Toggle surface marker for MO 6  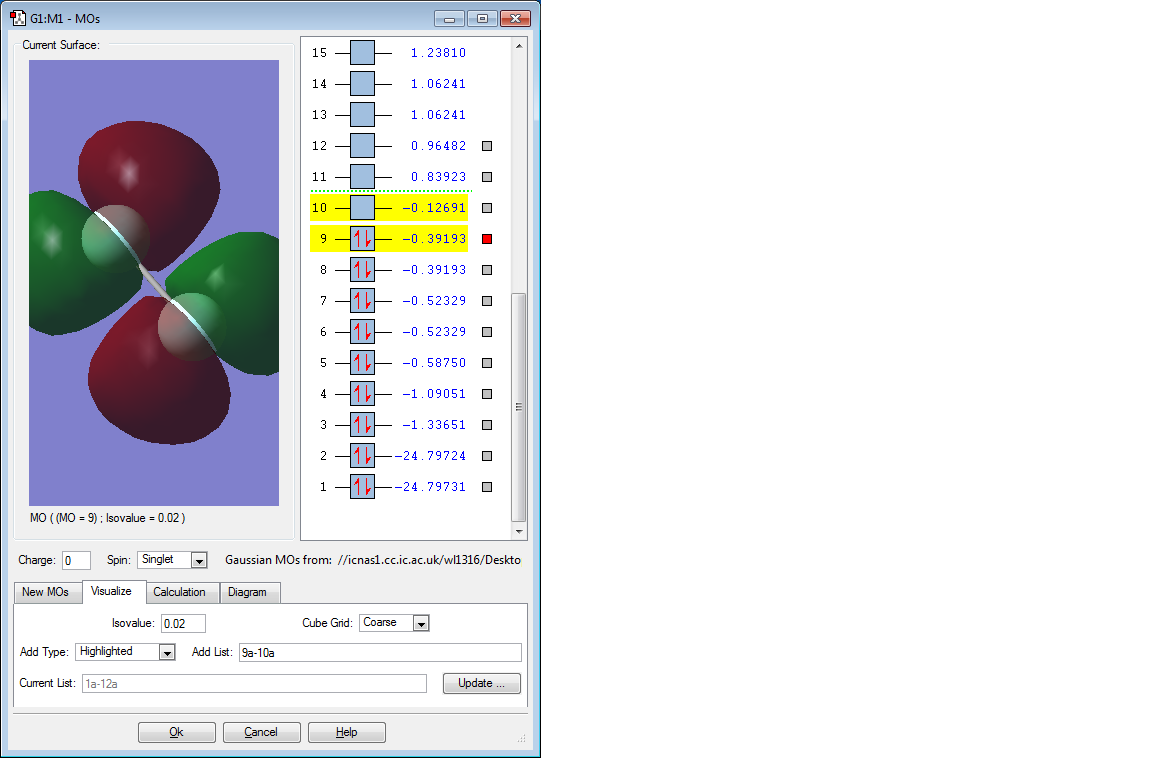(x=487, y=332)
